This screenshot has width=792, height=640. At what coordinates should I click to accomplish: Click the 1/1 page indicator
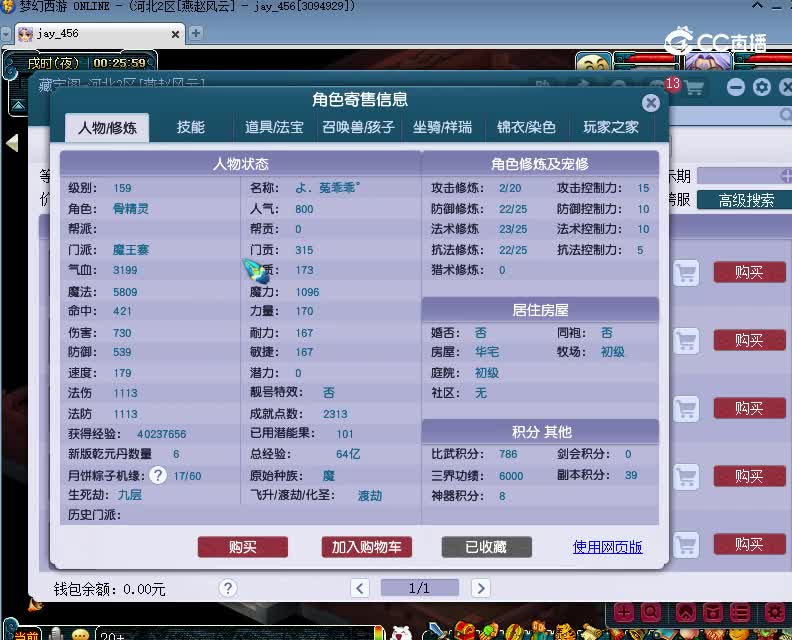click(x=420, y=588)
